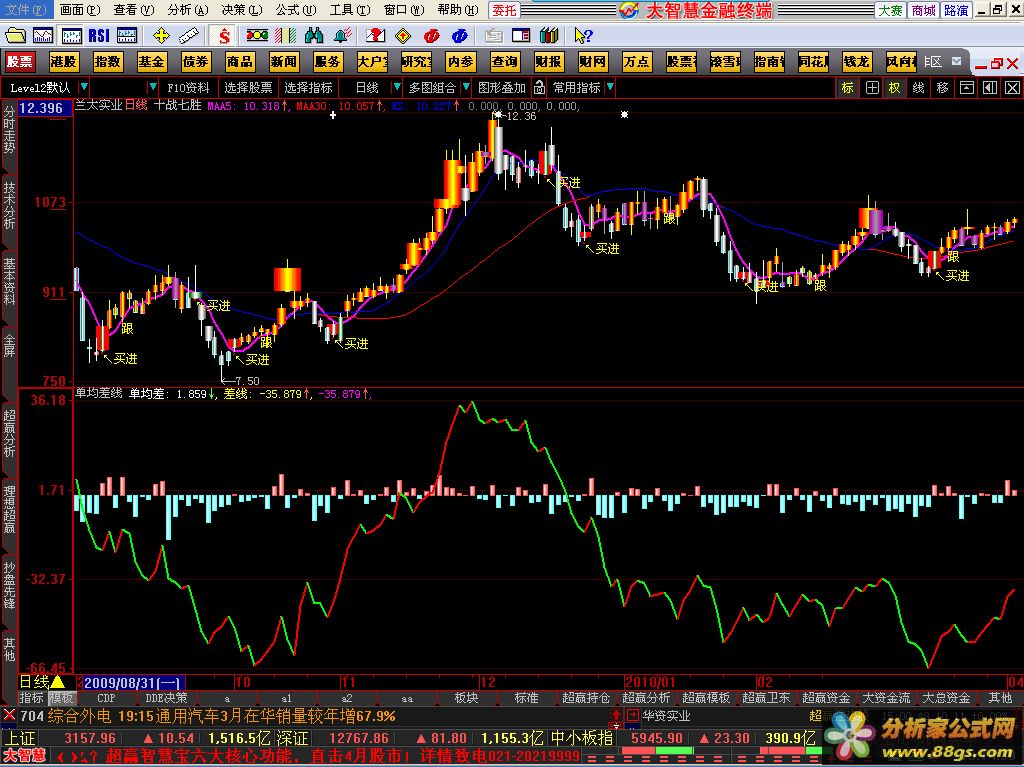The width and height of the screenshot is (1024, 767).
Task: Open the 工具 menu
Action: (349, 10)
